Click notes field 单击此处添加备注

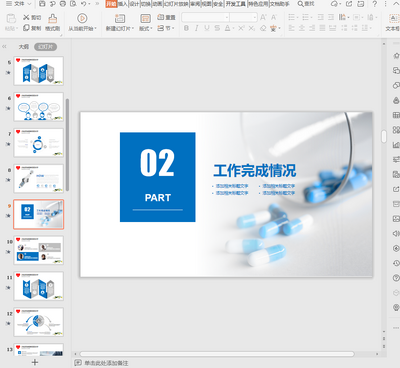106,363
